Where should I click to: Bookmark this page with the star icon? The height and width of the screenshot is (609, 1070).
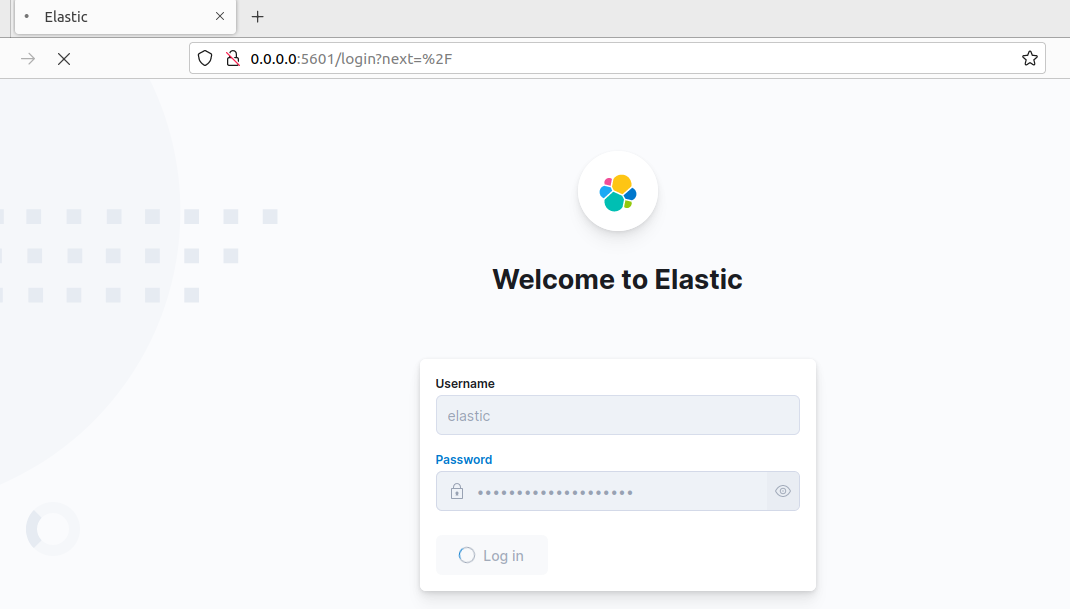click(x=1030, y=59)
